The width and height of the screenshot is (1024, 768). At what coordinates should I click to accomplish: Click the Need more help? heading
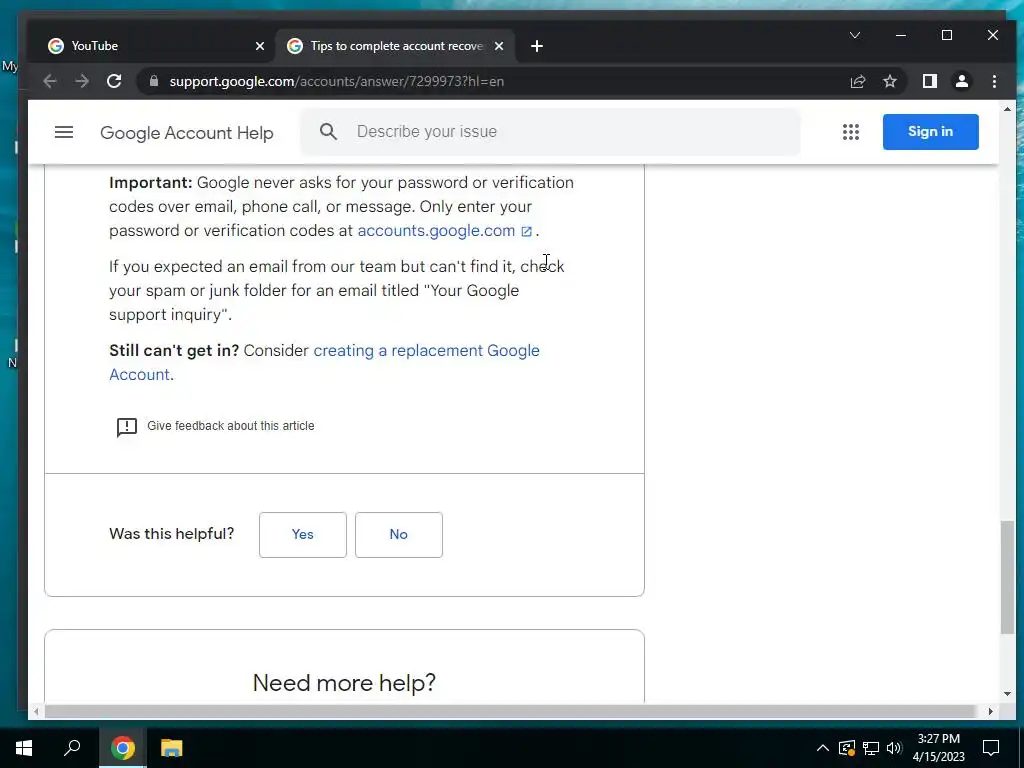344,683
